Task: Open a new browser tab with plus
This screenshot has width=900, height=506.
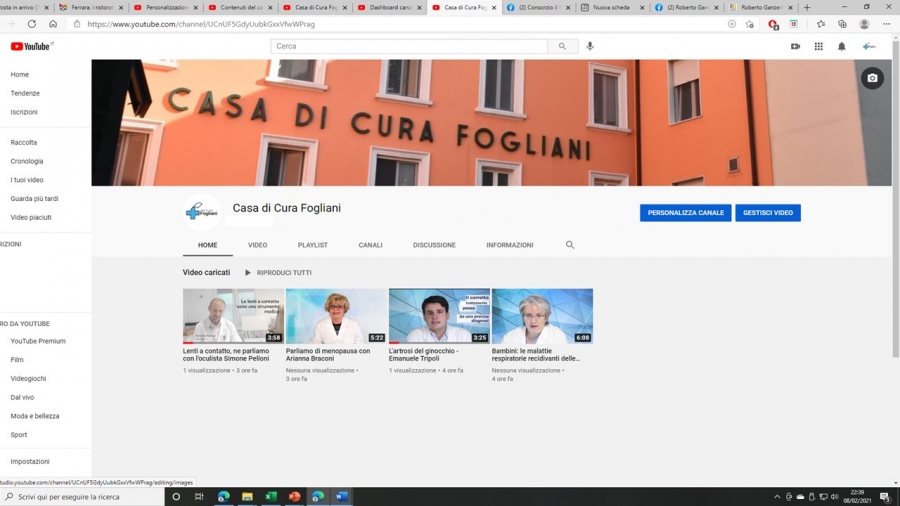Action: tap(807, 7)
